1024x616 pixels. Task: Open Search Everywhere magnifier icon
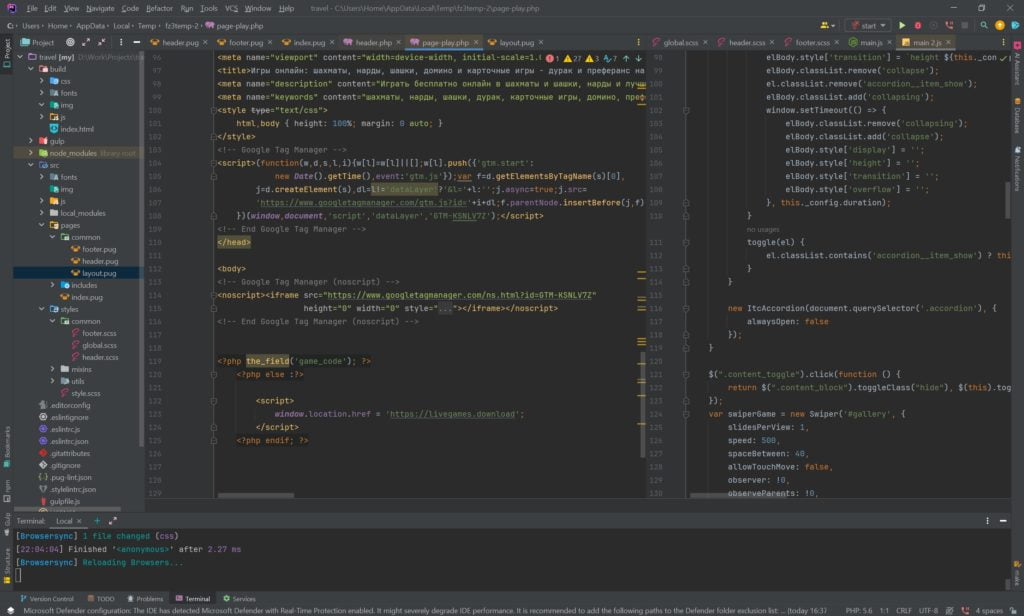(985, 25)
